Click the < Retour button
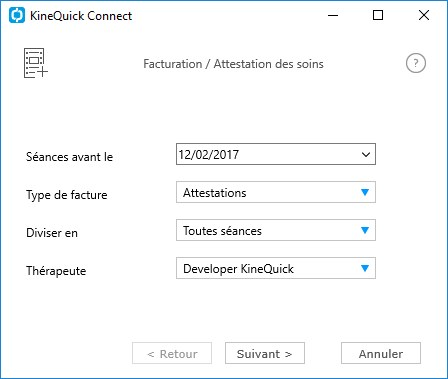448x379 pixels. click(x=172, y=353)
